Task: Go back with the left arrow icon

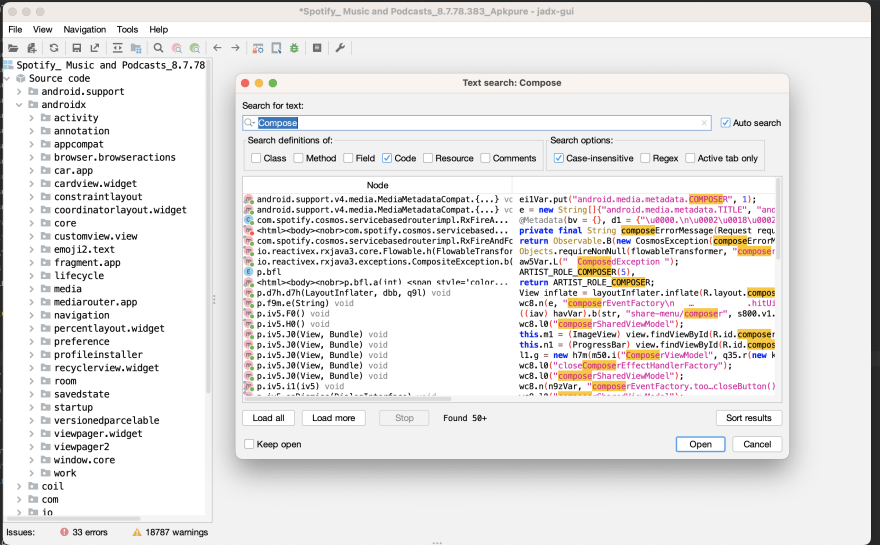Action: pos(217,48)
